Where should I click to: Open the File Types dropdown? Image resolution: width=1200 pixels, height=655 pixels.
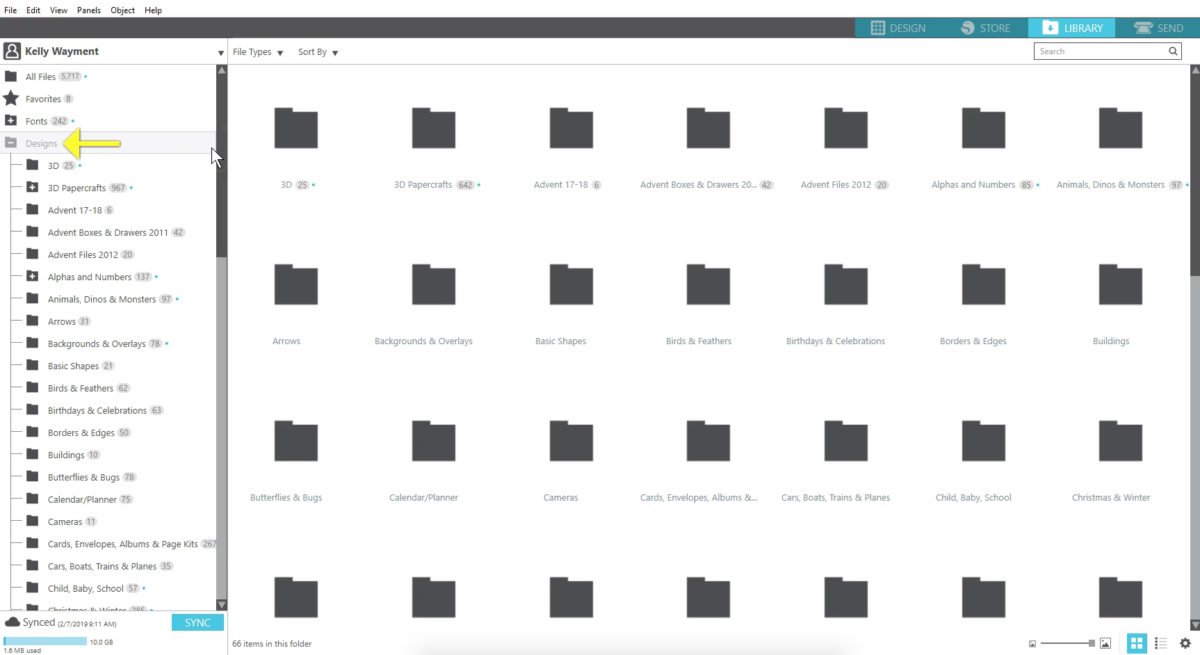[258, 52]
